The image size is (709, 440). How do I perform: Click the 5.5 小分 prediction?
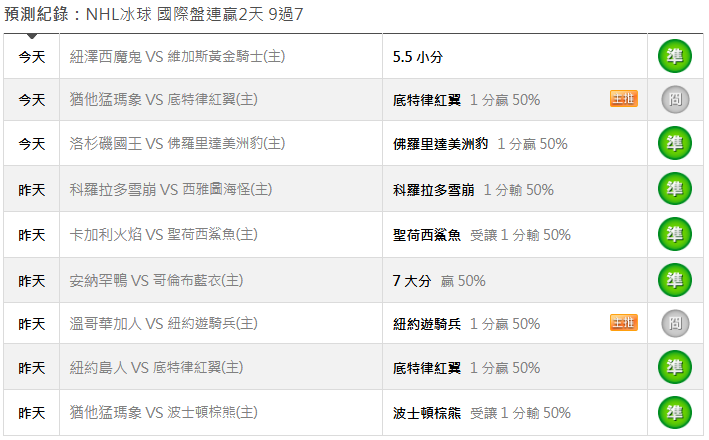pos(418,57)
